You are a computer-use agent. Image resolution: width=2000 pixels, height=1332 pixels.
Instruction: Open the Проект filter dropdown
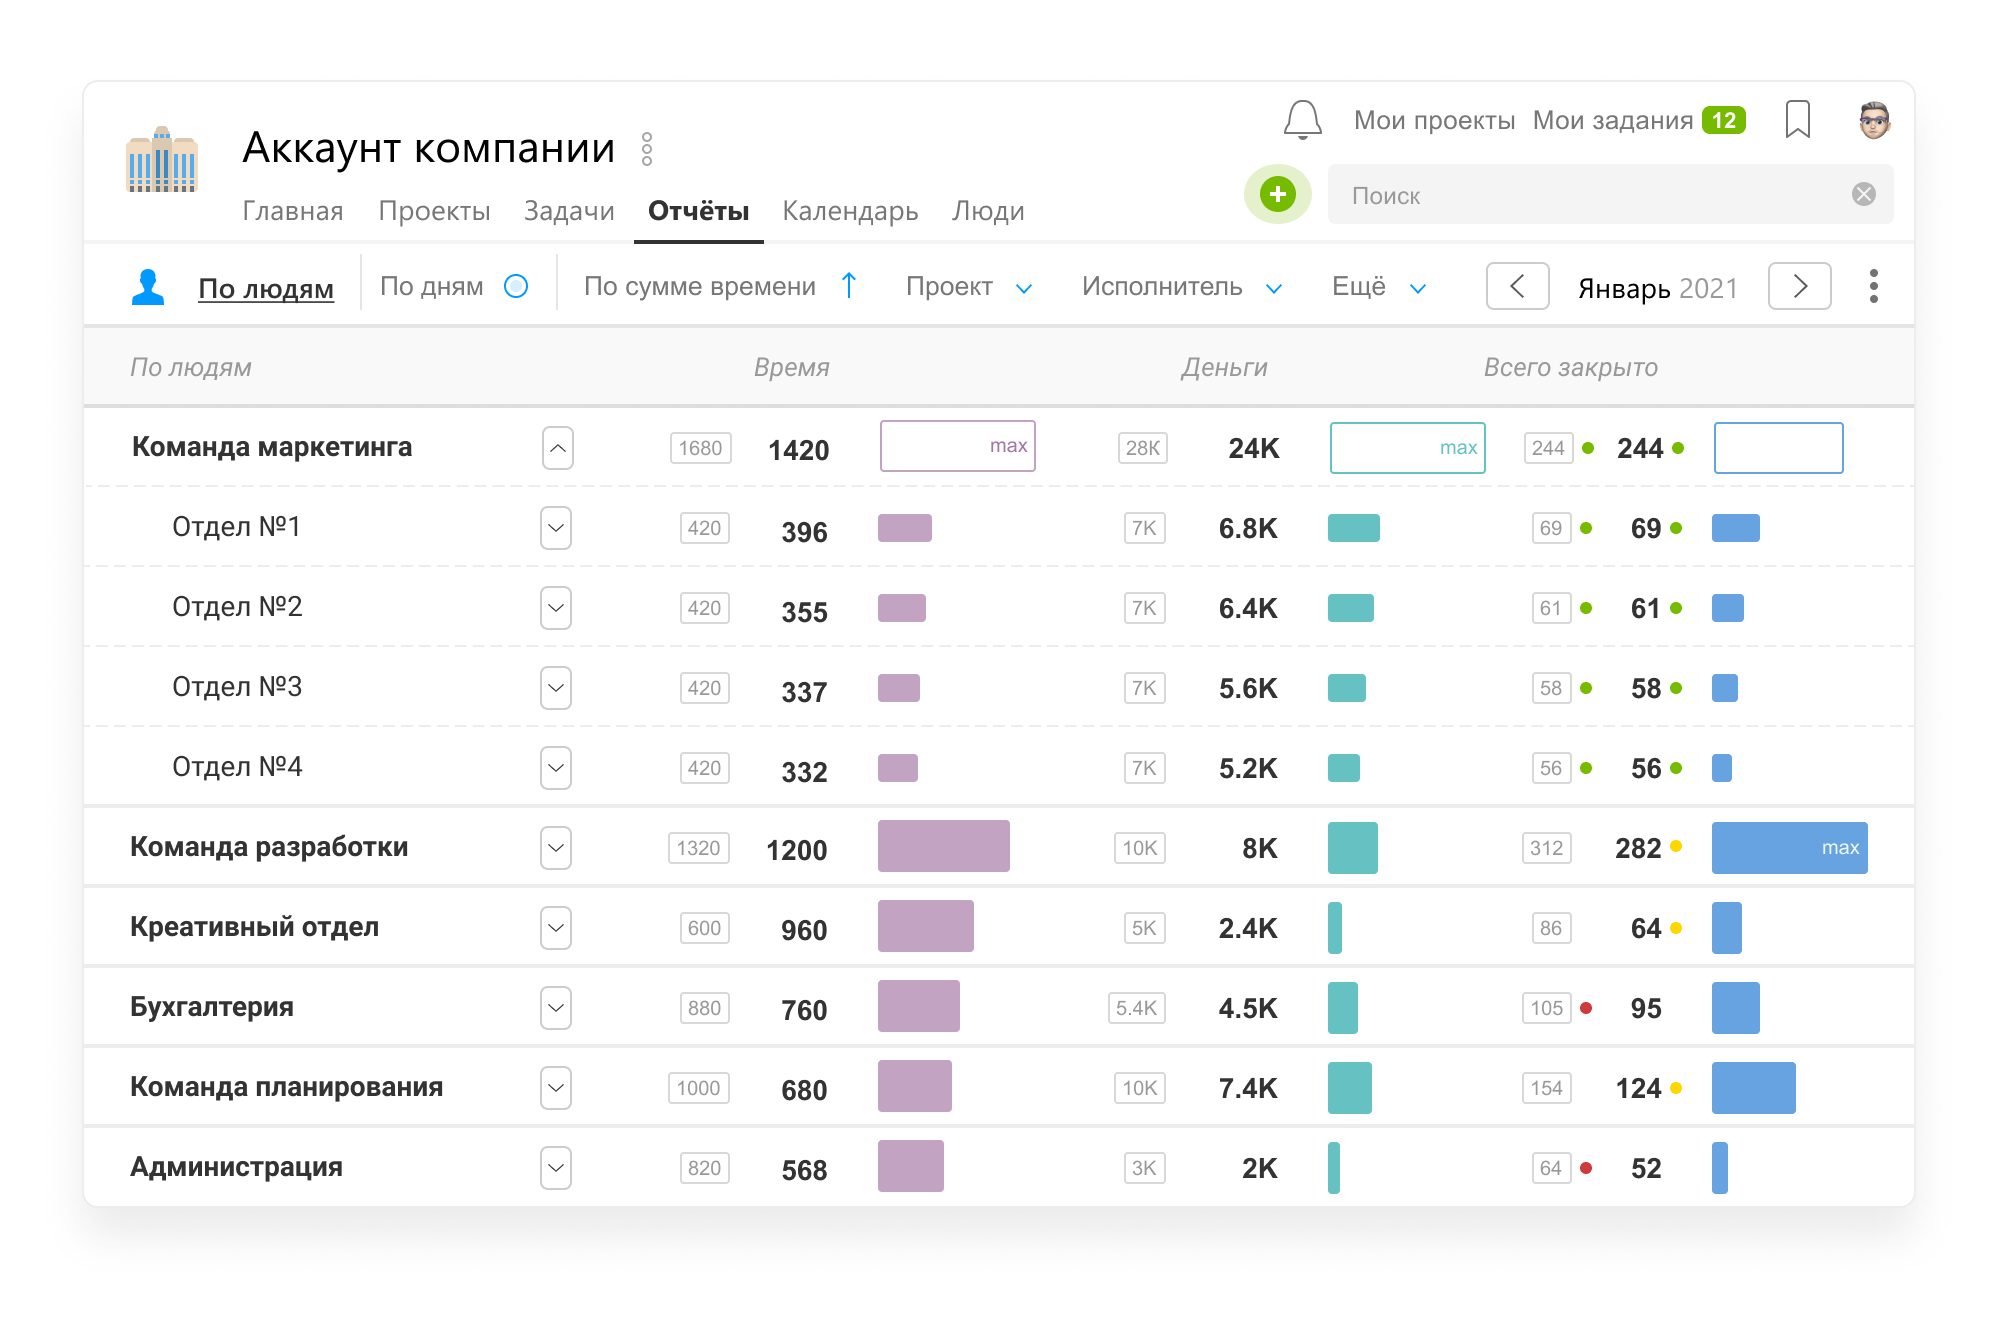pyautogui.click(x=968, y=287)
